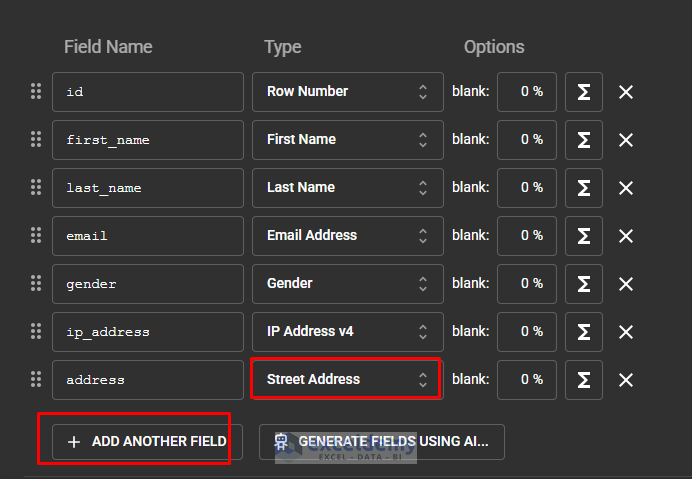Click the formula sigma icon for id row
Screen dimensions: 692x479
584,92
